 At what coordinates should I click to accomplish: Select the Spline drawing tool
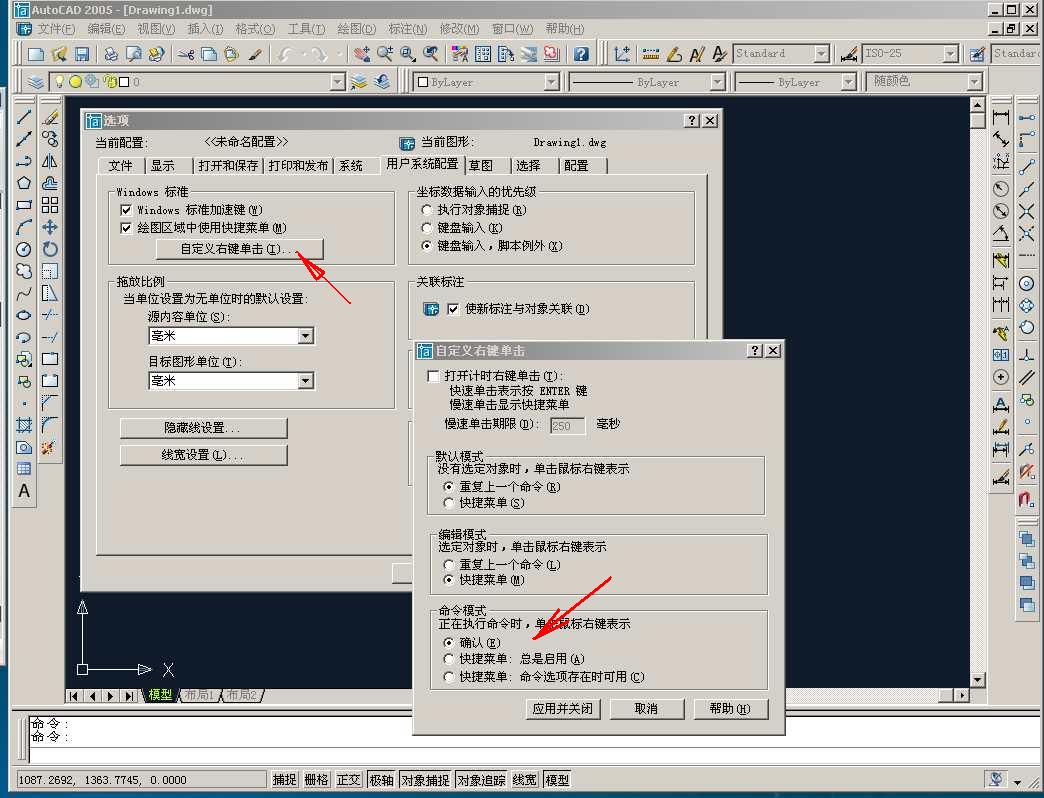tap(24, 294)
